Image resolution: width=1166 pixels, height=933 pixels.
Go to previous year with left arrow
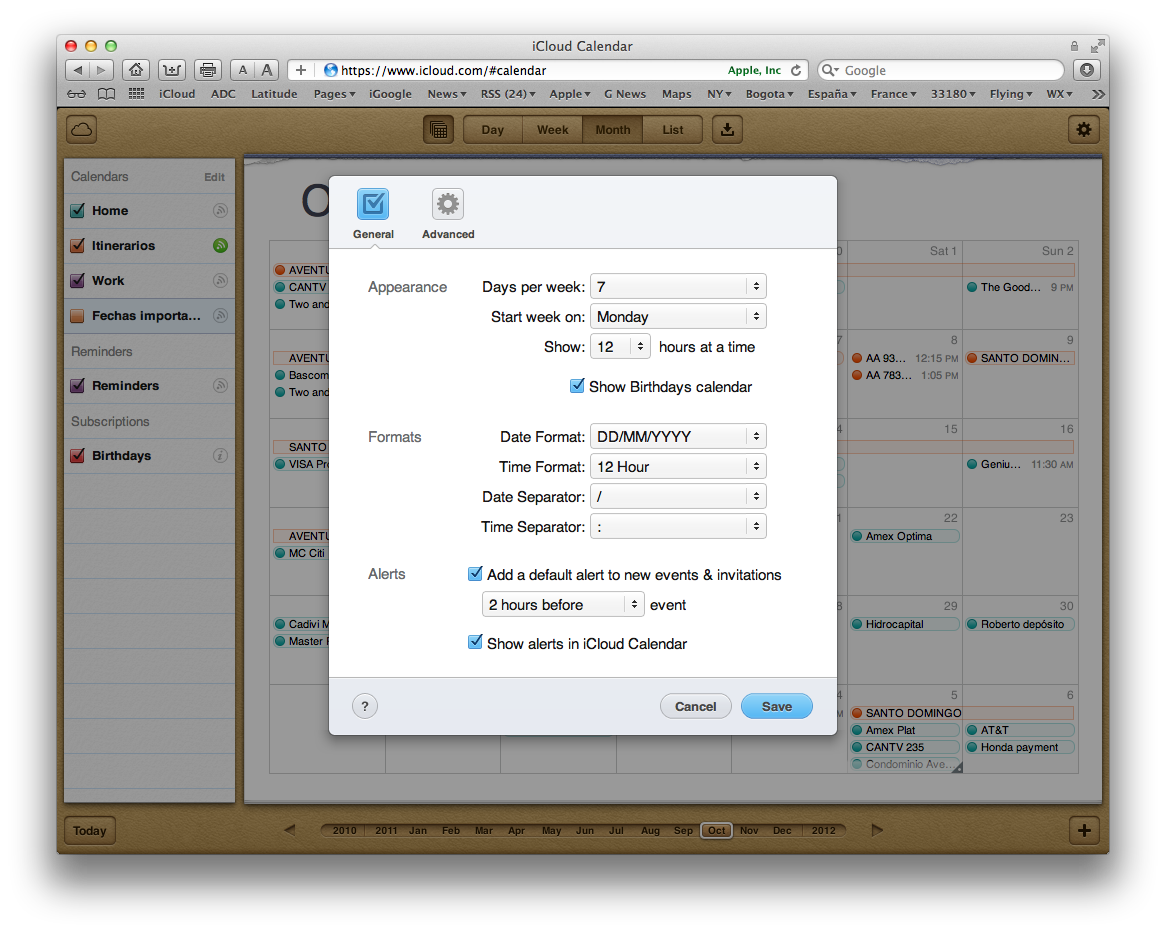[290, 830]
